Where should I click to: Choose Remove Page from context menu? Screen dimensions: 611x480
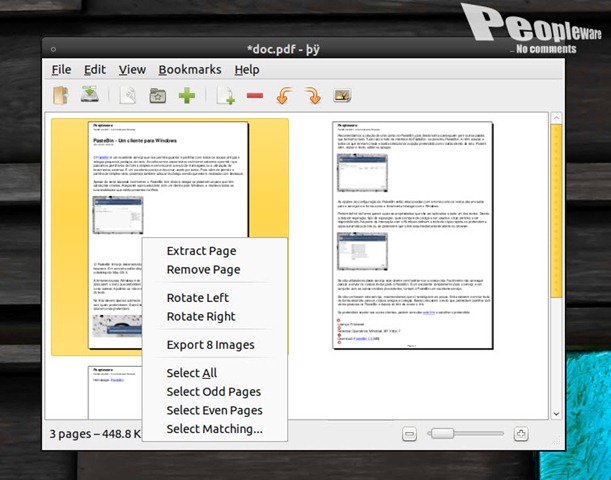coord(215,270)
